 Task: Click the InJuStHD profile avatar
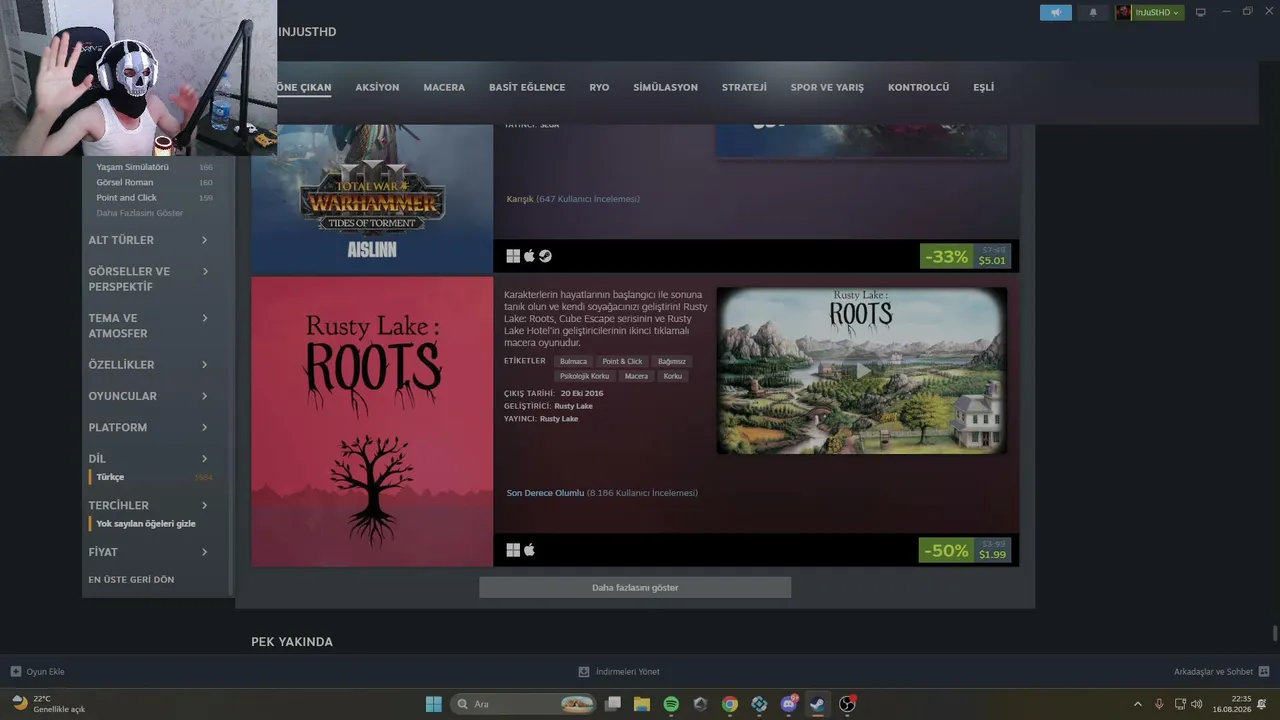1123,12
